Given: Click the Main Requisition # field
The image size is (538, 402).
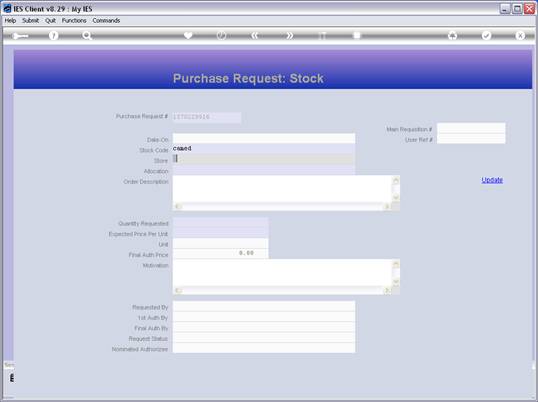Looking at the screenshot, I should point(471,128).
